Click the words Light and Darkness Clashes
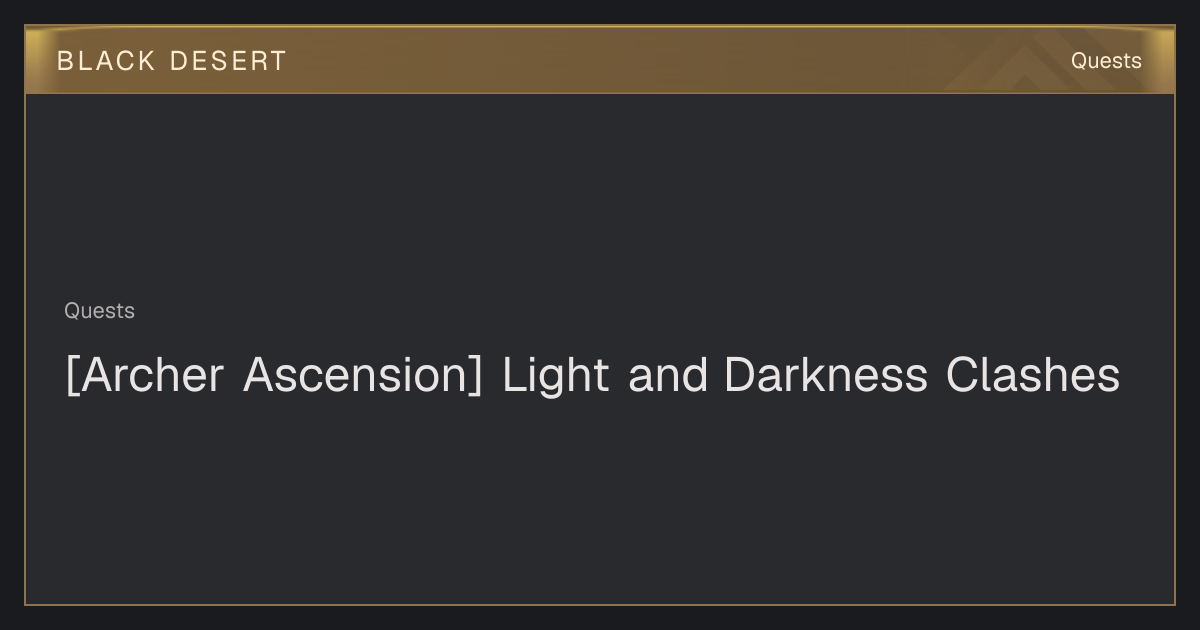The height and width of the screenshot is (630, 1200). [811, 376]
